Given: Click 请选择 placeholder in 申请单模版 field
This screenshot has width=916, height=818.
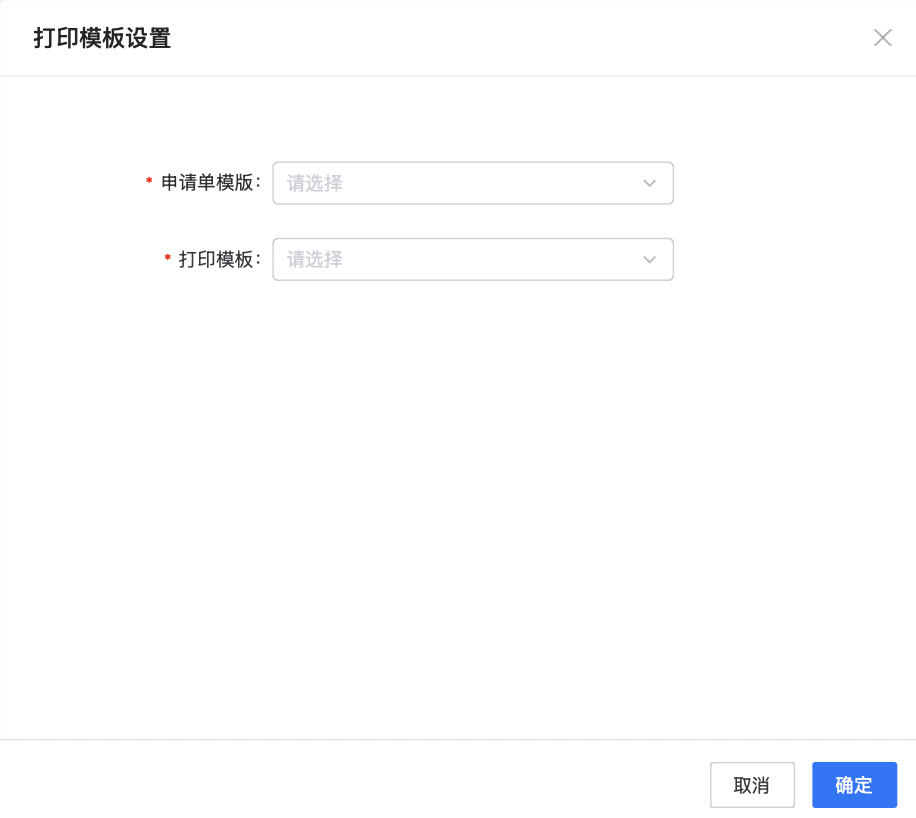Looking at the screenshot, I should point(315,183).
